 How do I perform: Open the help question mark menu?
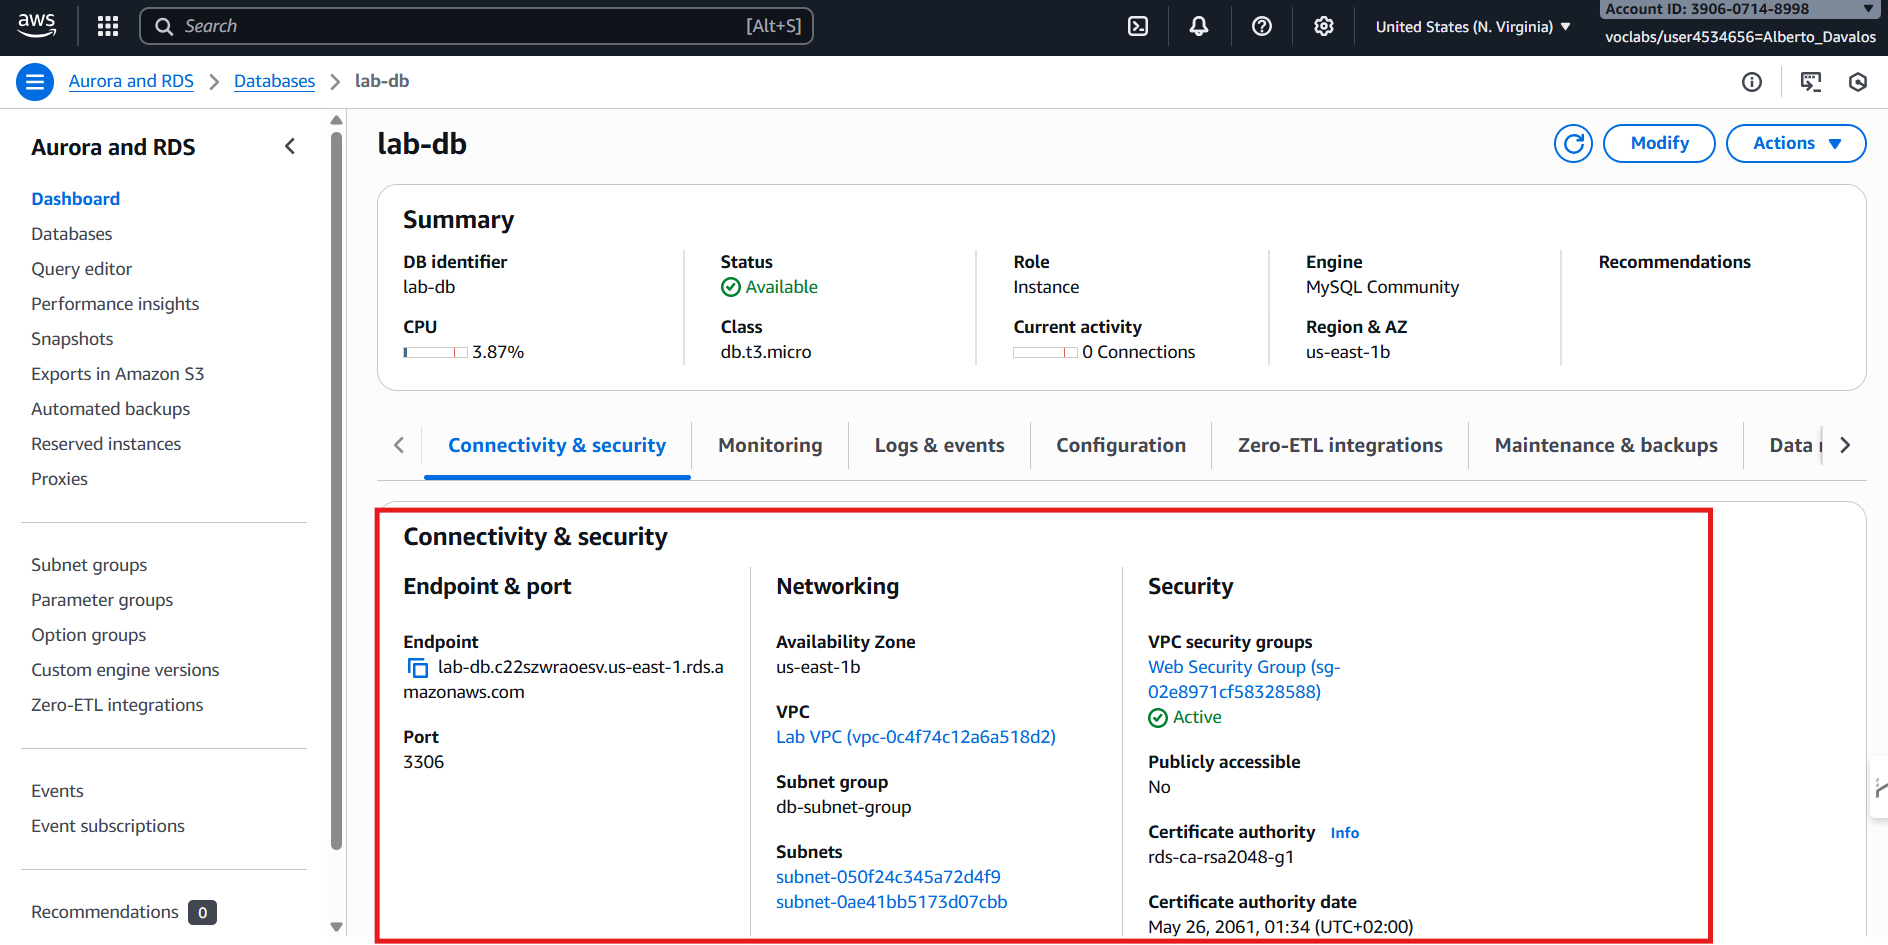(1262, 26)
